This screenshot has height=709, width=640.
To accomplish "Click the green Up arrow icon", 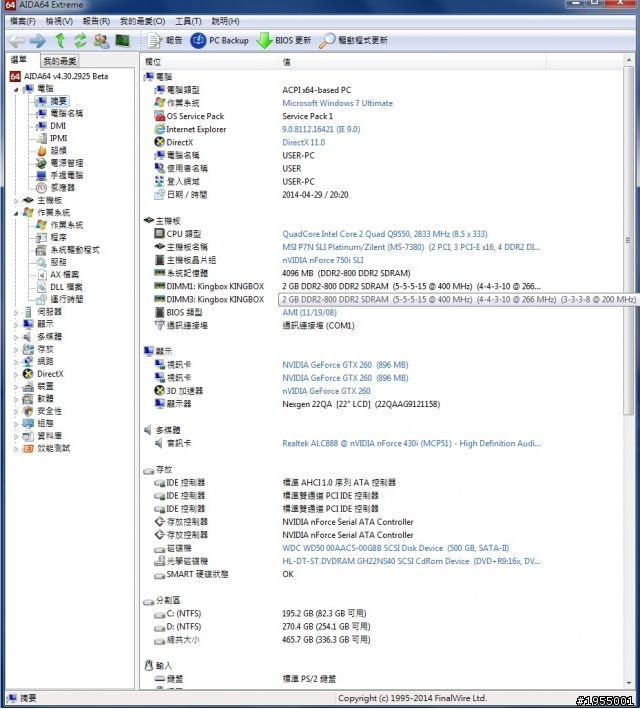I will click(60, 41).
